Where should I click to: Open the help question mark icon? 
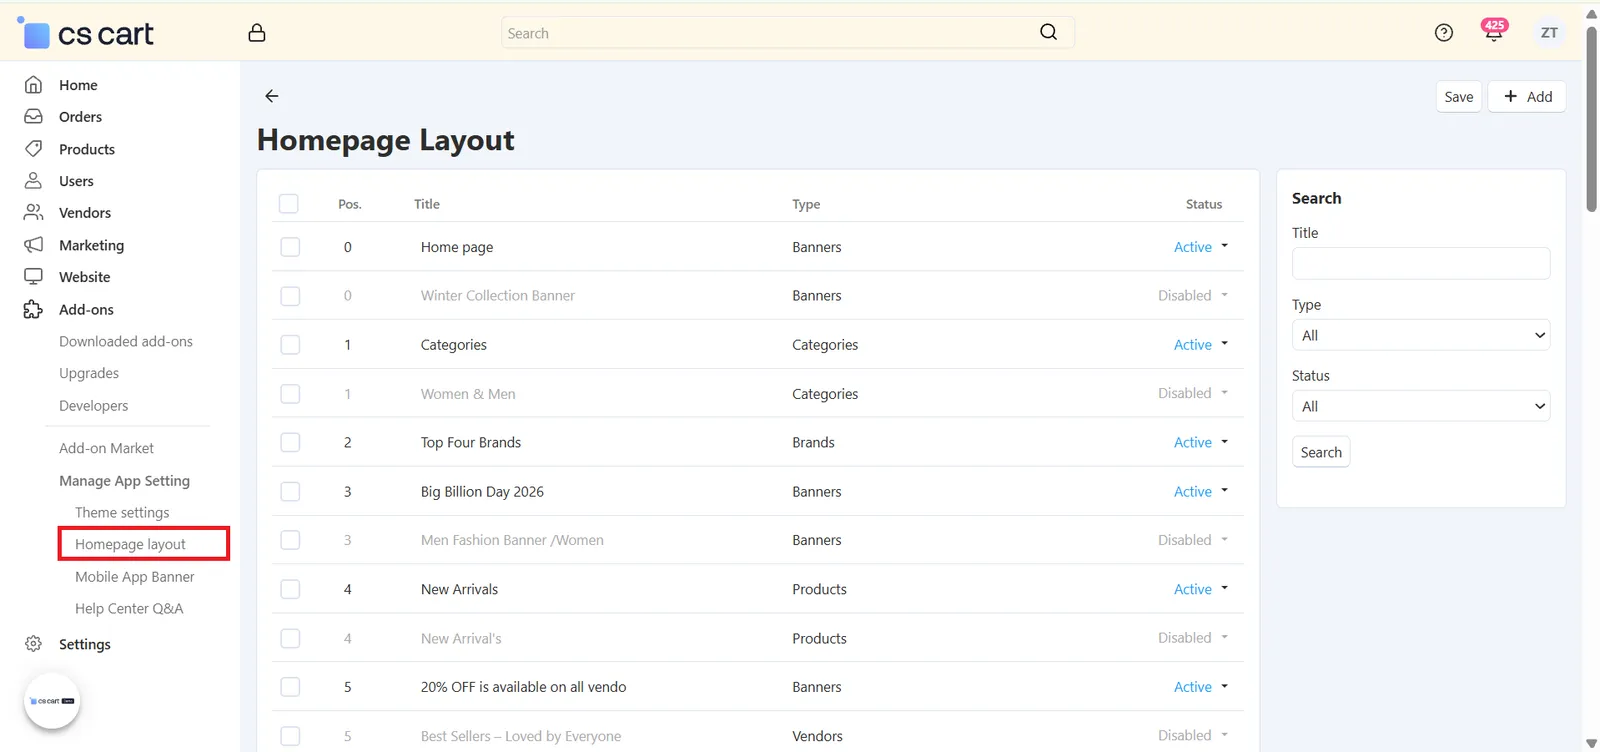tap(1443, 33)
